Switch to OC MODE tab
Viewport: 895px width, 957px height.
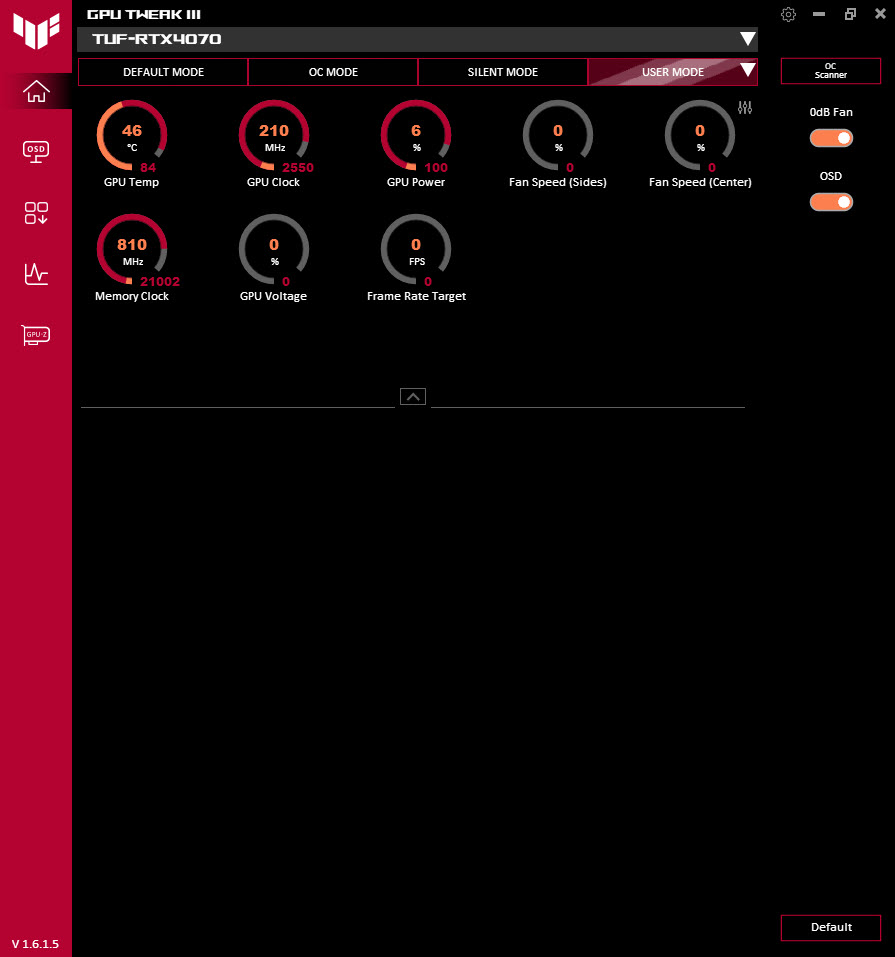[333, 72]
